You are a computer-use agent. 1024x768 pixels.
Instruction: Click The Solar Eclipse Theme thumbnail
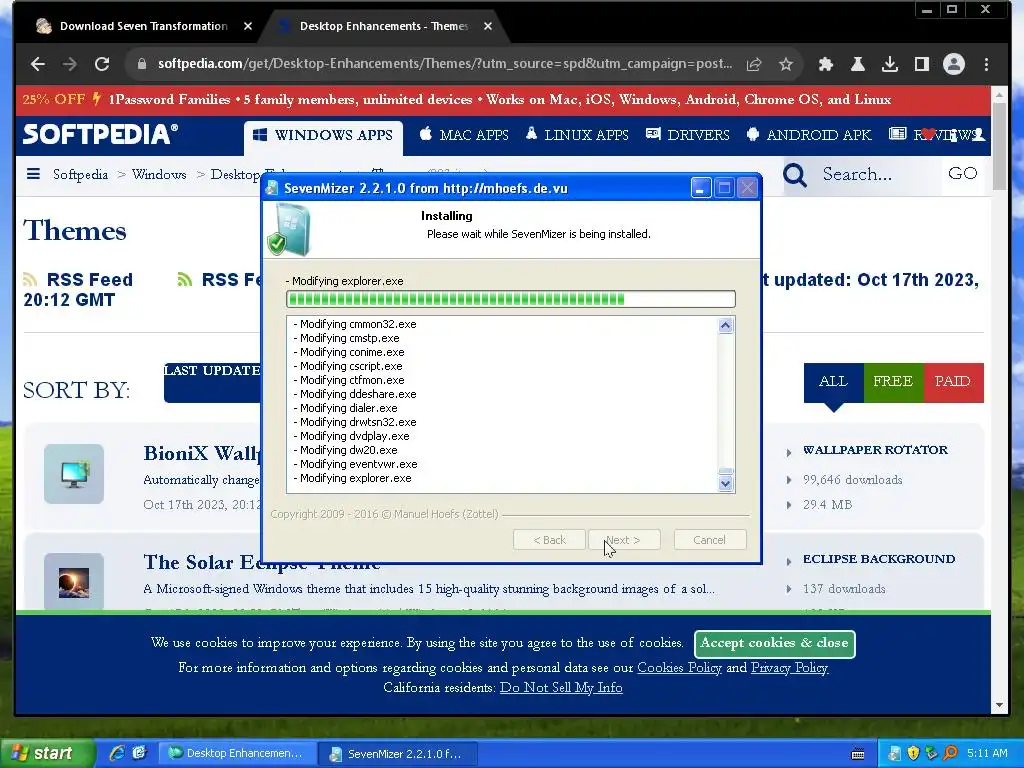coord(74,581)
